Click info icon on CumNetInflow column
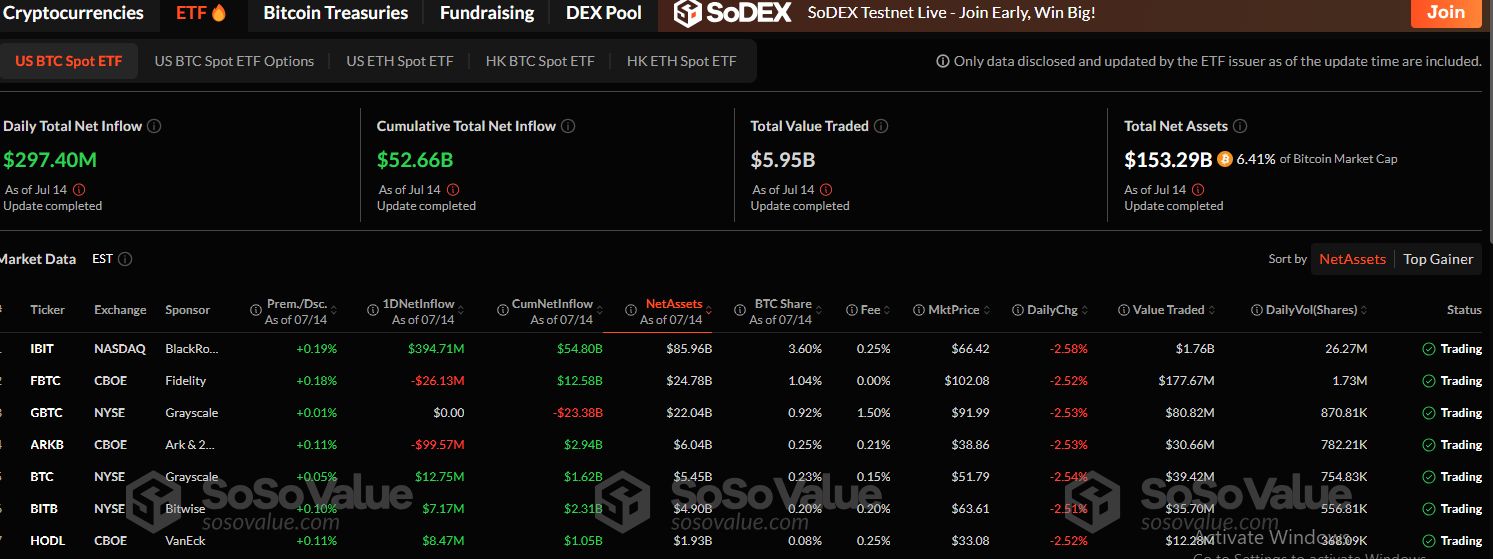 click(502, 311)
